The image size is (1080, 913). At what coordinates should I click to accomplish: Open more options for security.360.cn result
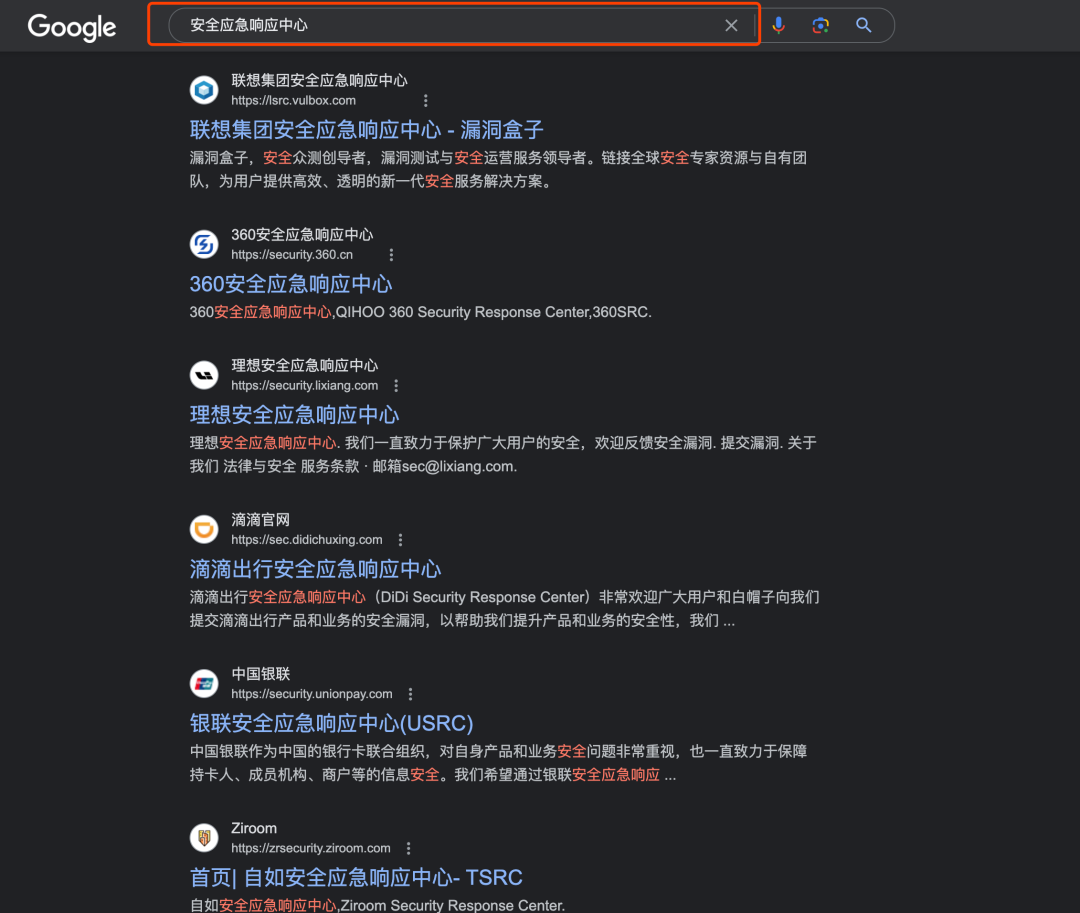391,255
